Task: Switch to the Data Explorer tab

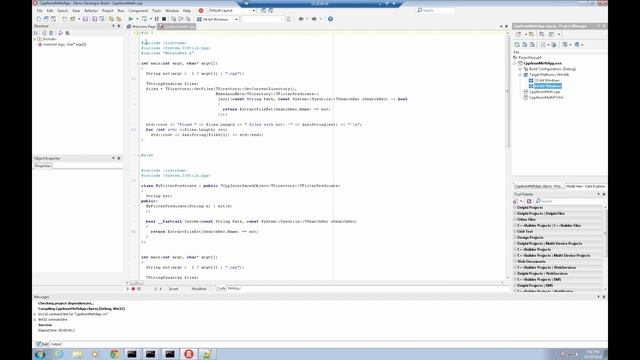Action: (x=595, y=187)
